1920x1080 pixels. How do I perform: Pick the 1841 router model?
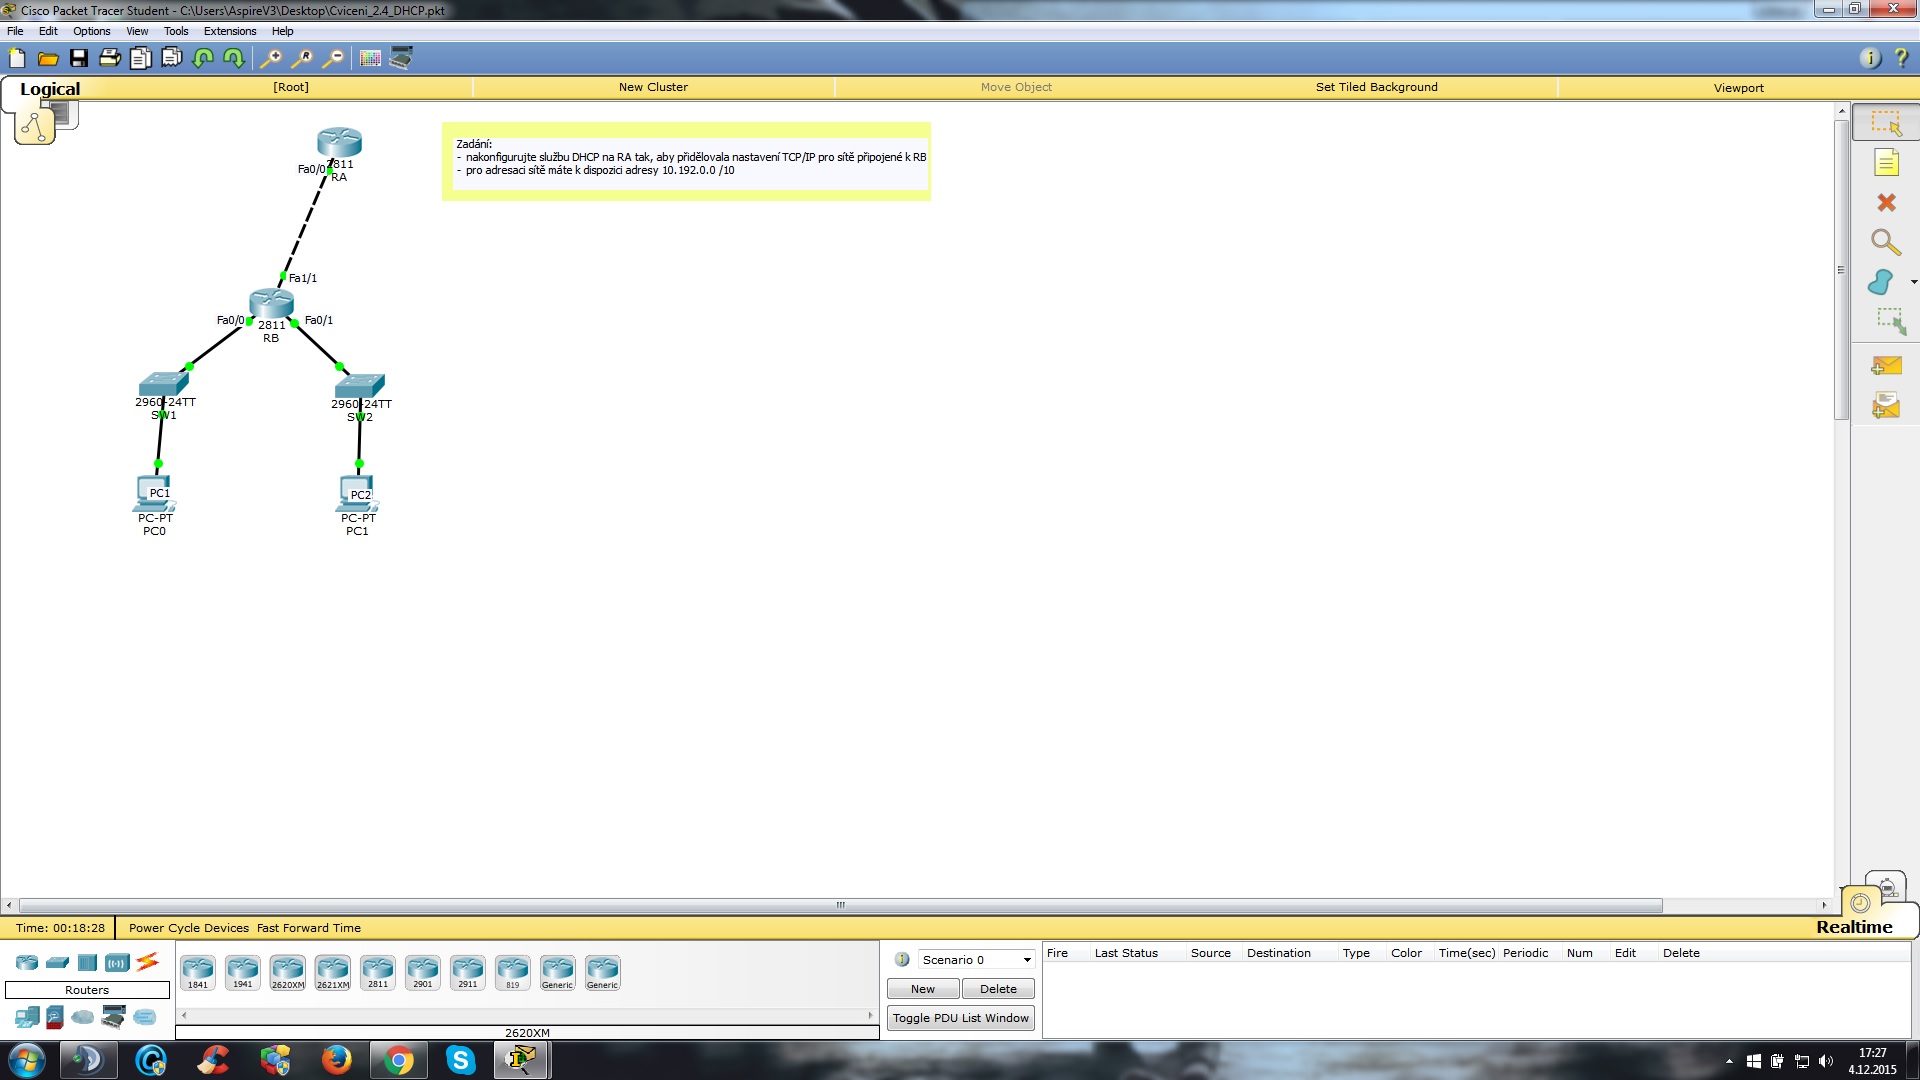(198, 972)
